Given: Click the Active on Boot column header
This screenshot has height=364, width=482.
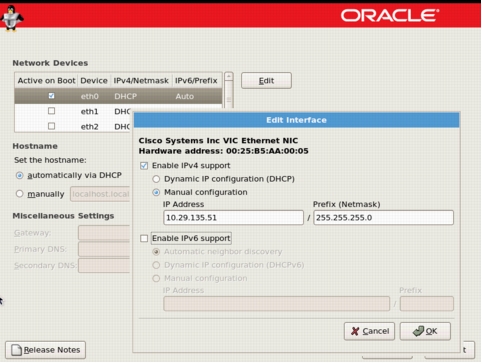Looking at the screenshot, I should click(46, 81).
